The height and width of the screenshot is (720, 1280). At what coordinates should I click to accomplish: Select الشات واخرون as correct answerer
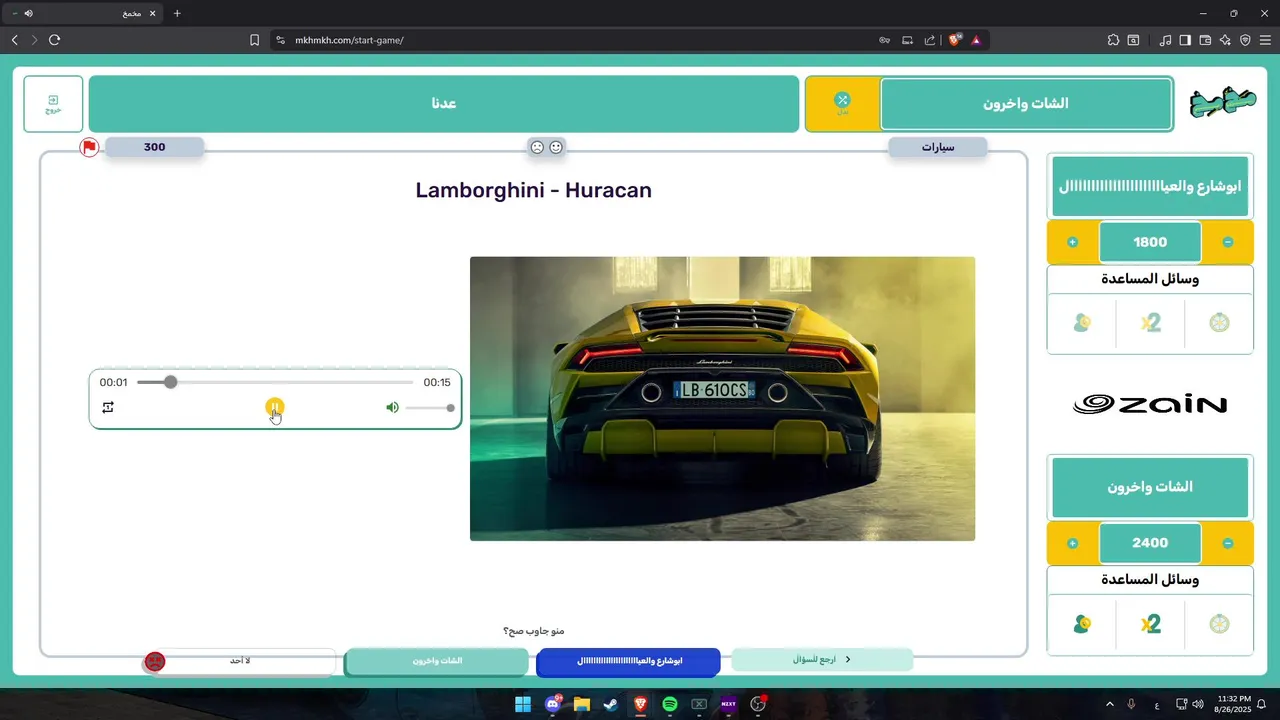(x=437, y=661)
